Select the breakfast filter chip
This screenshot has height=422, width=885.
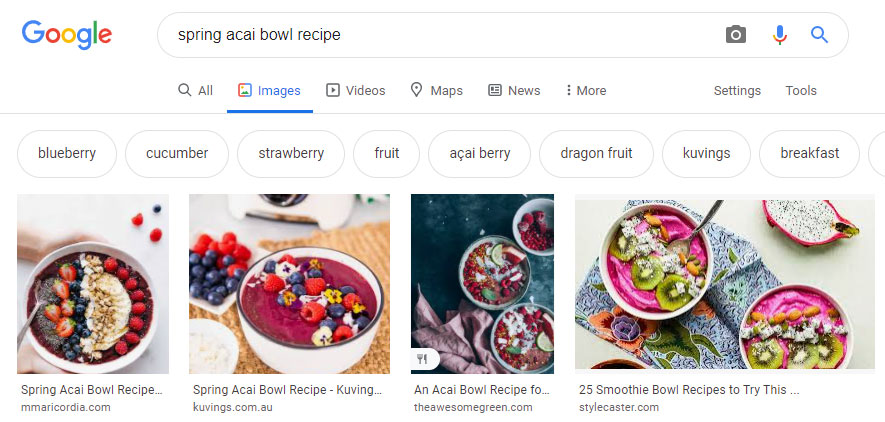coord(809,153)
